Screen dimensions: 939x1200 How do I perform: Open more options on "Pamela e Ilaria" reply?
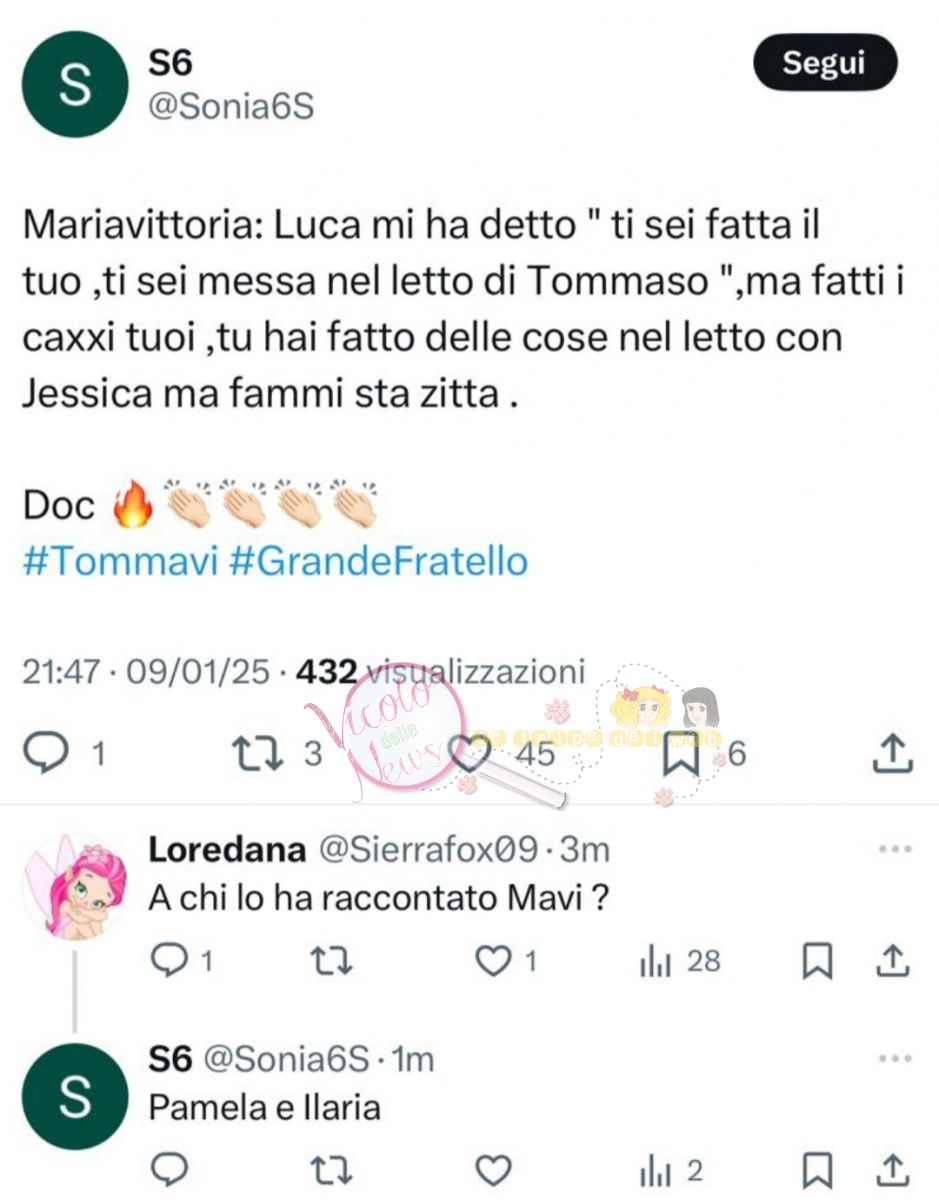coord(894,1058)
